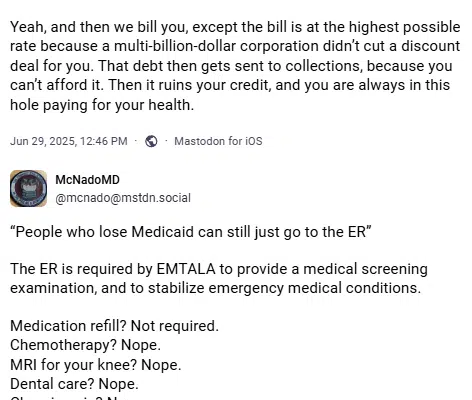Click the line "hole paying for your health."
472x400 pixels.
102,105
